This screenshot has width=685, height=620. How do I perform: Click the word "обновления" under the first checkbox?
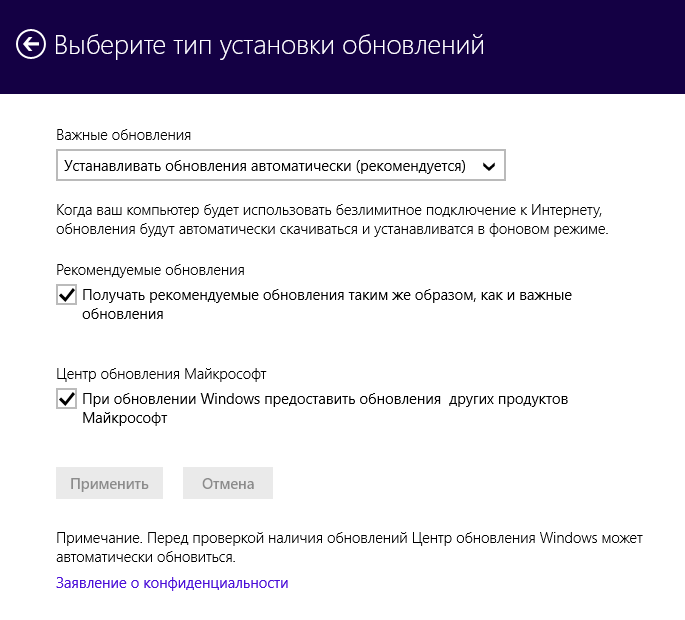pyautogui.click(x=122, y=314)
